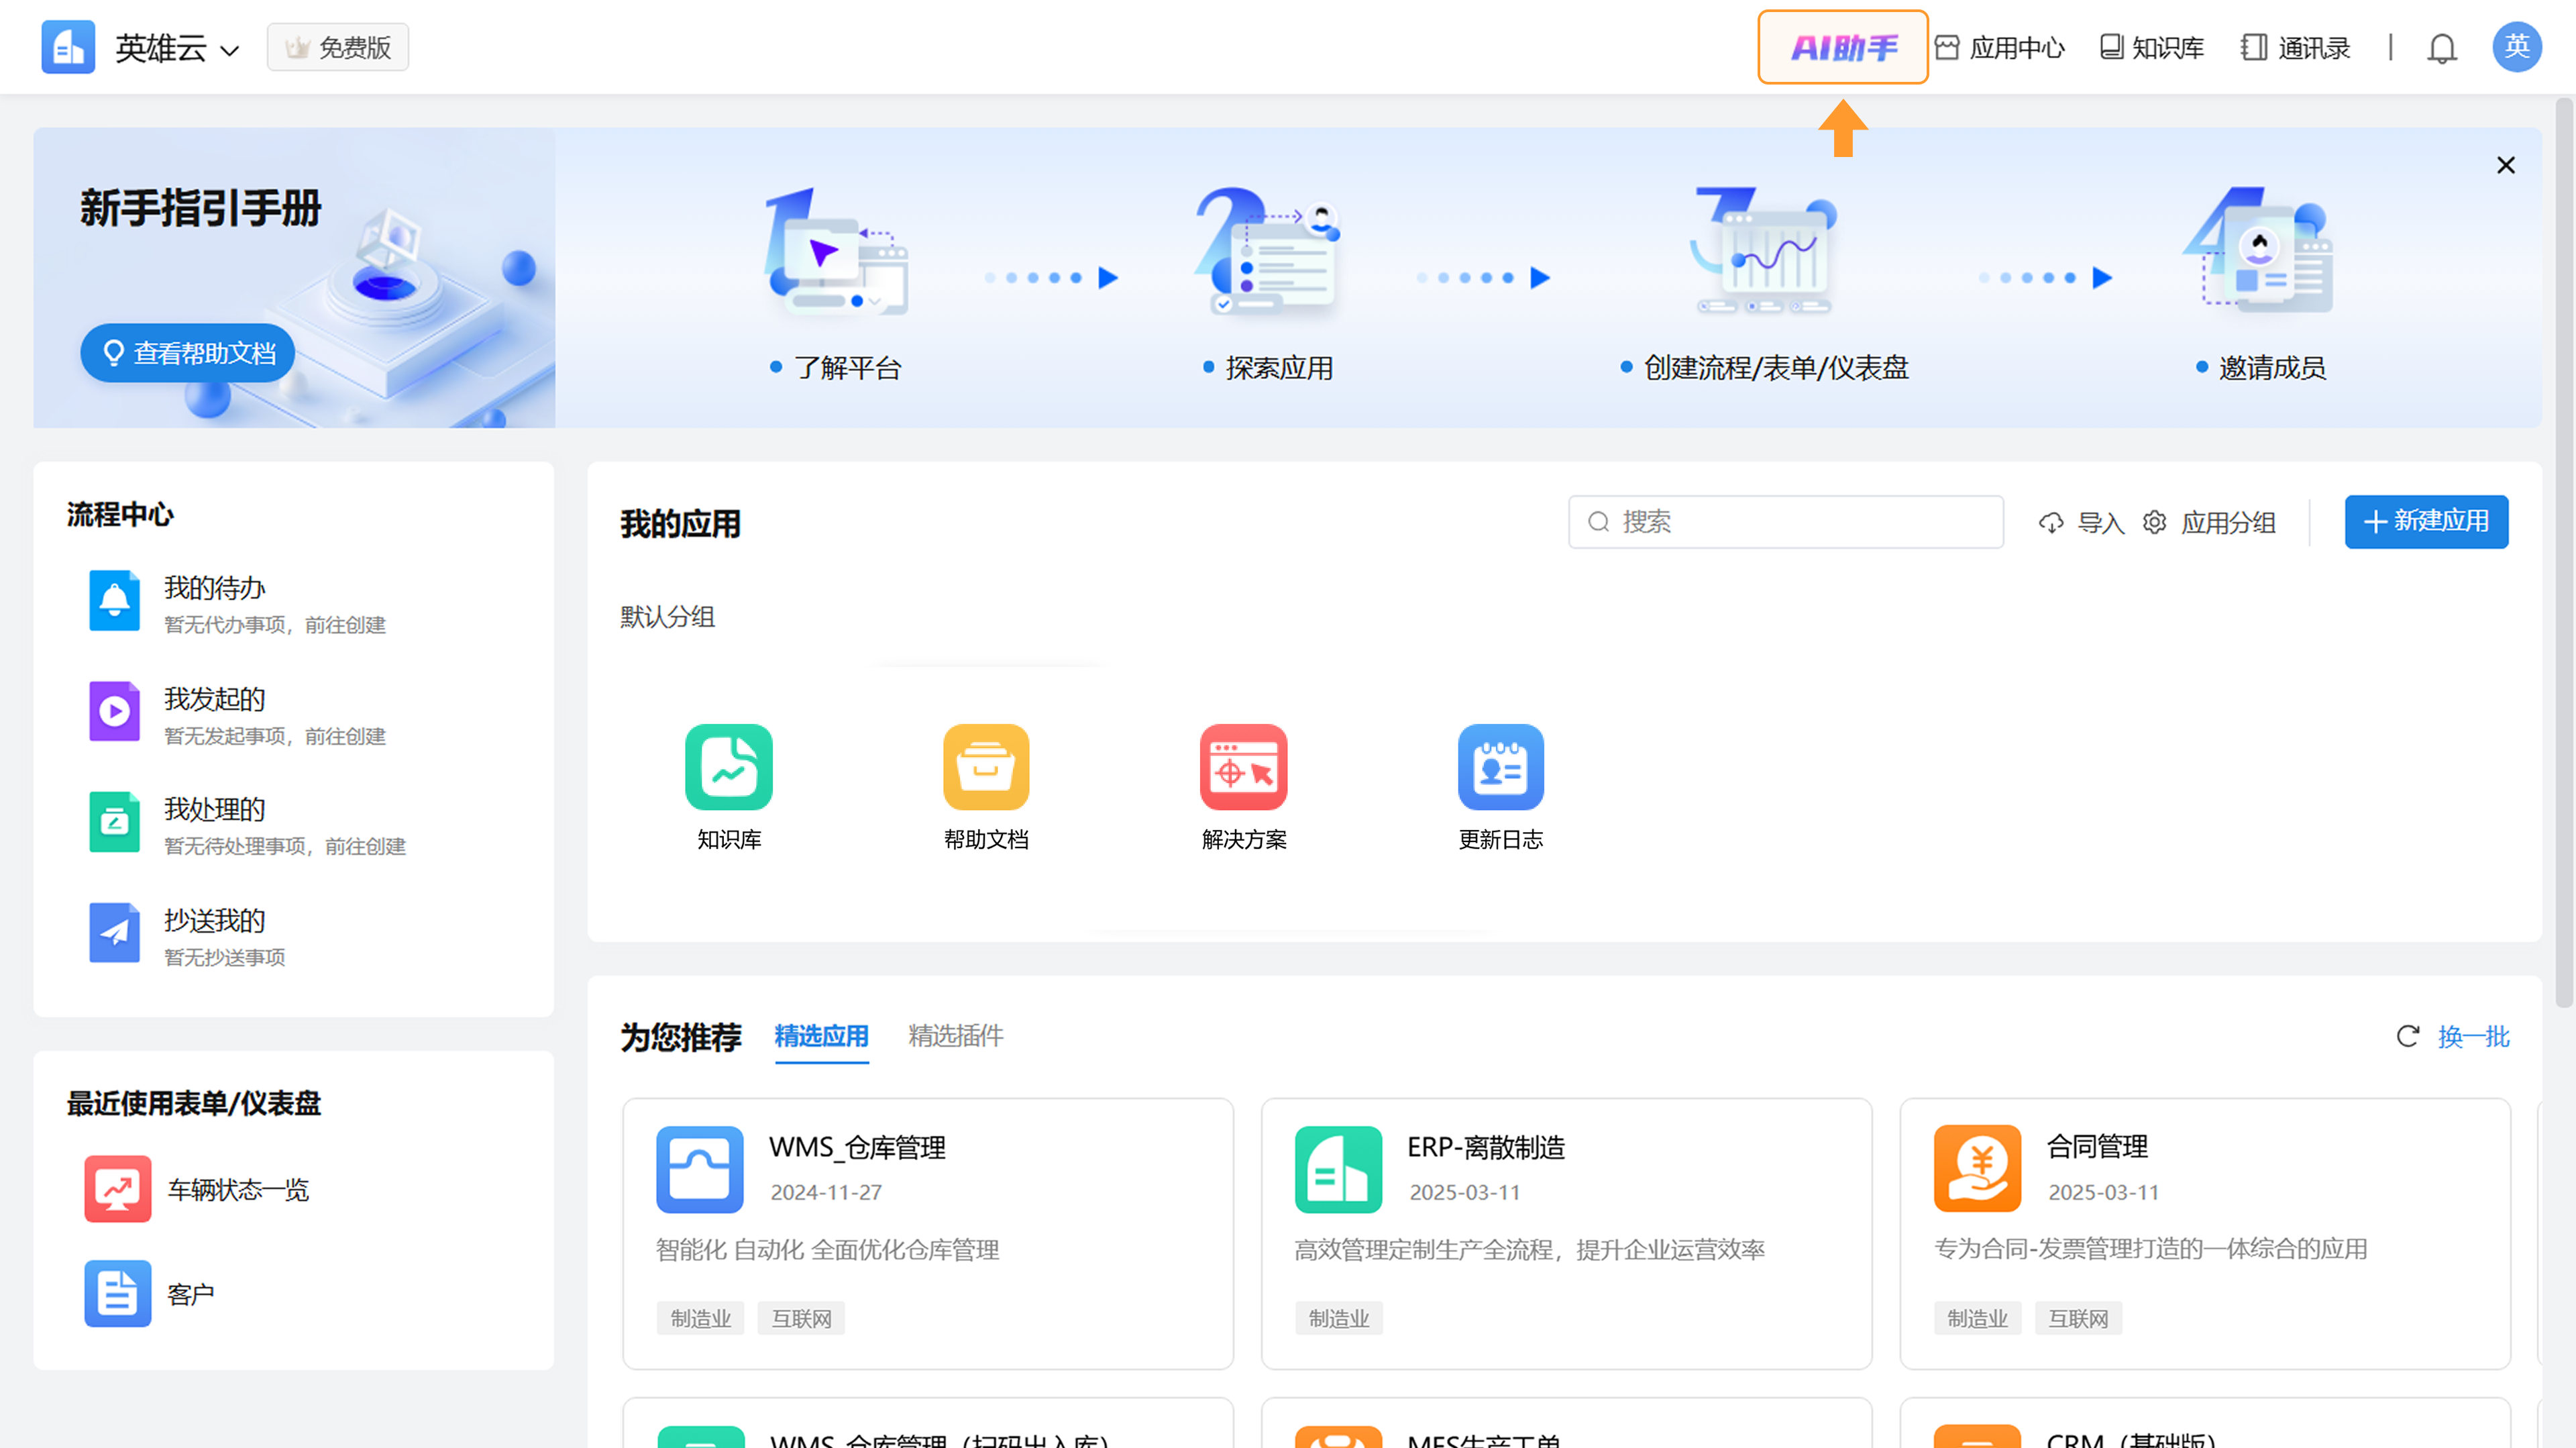Open the 帮助文档 app icon
This screenshot has height=1448, width=2576.
pos(986,767)
